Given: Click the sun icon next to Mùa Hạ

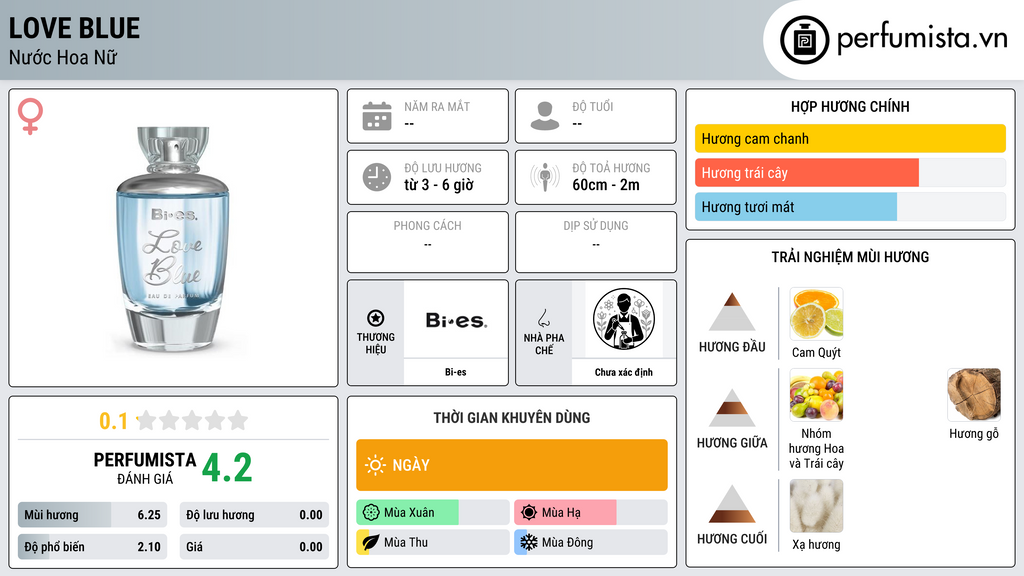Looking at the screenshot, I should tap(529, 512).
